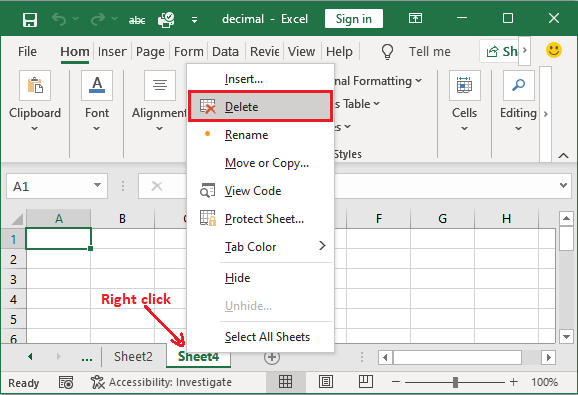Switch to the Page Layout tab
The width and height of the screenshot is (578, 395).
pos(150,52)
